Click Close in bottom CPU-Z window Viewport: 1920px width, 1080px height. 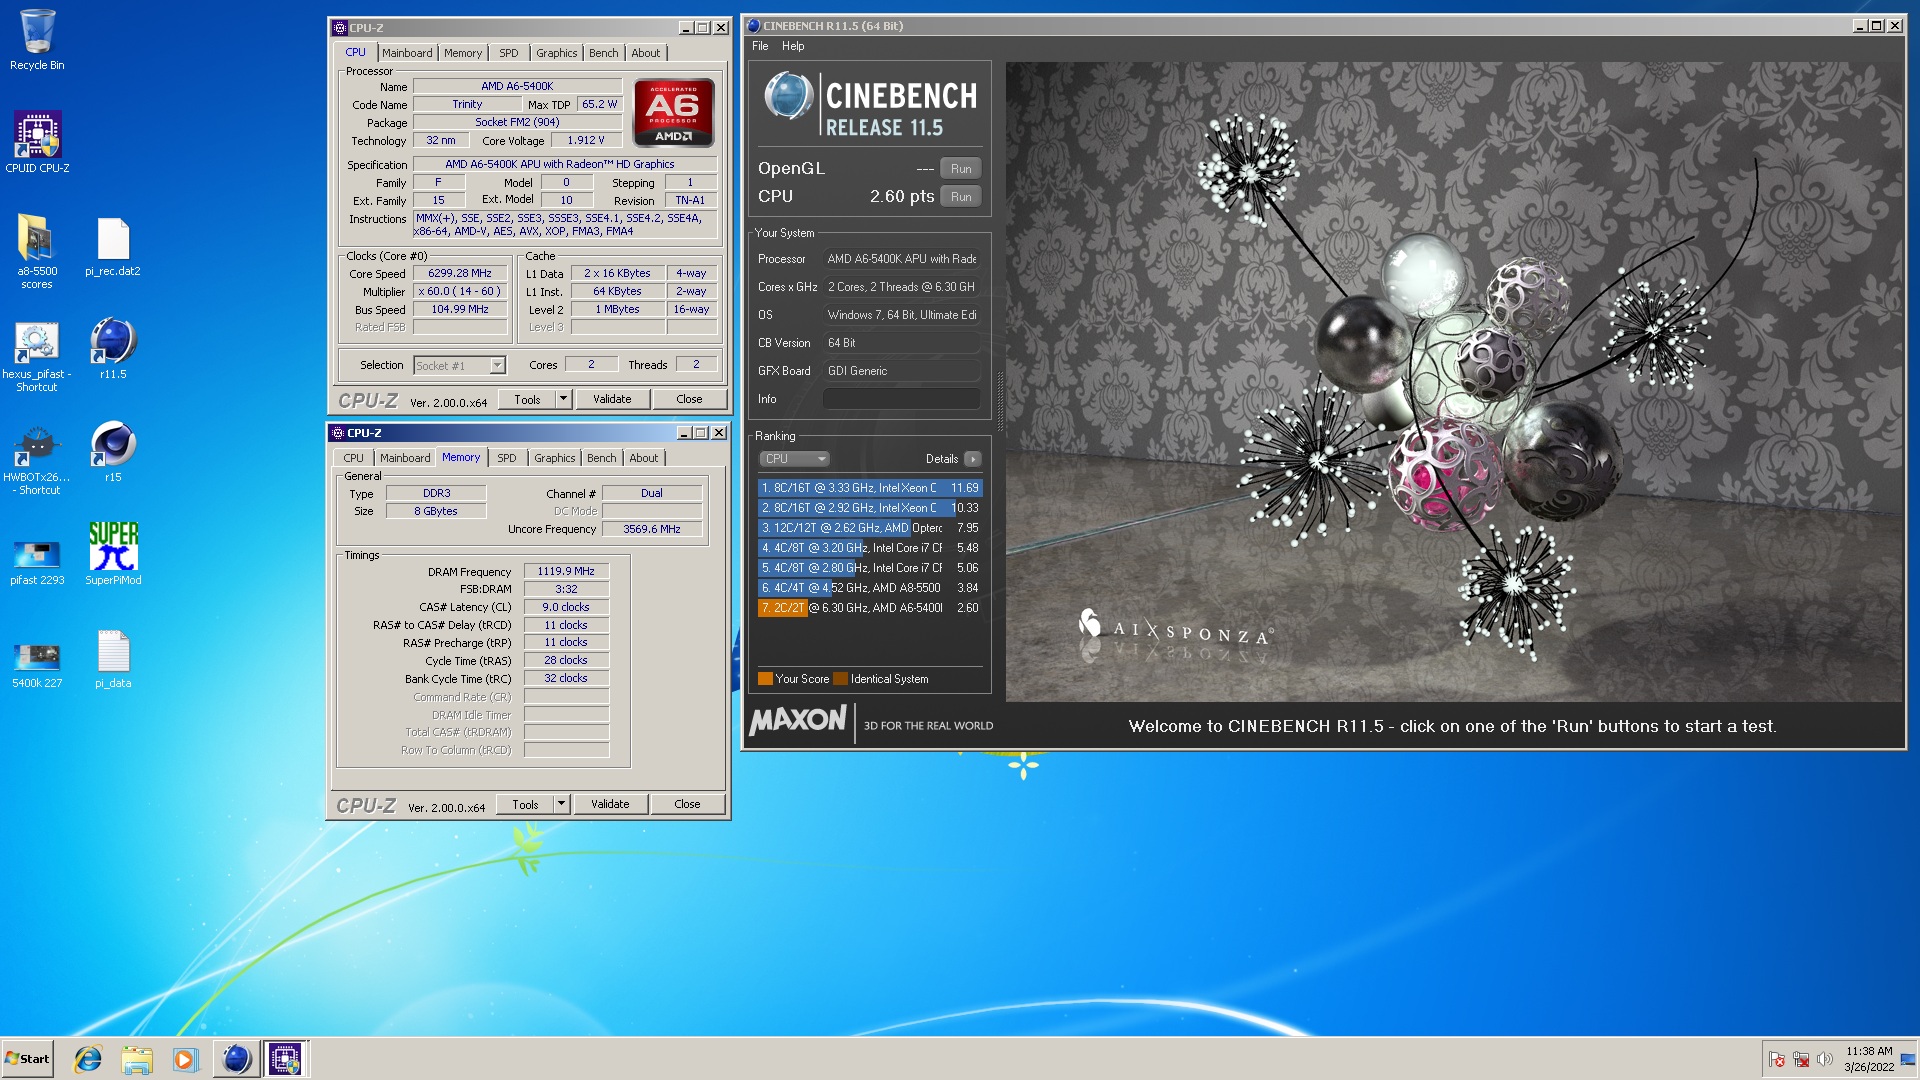tap(687, 804)
